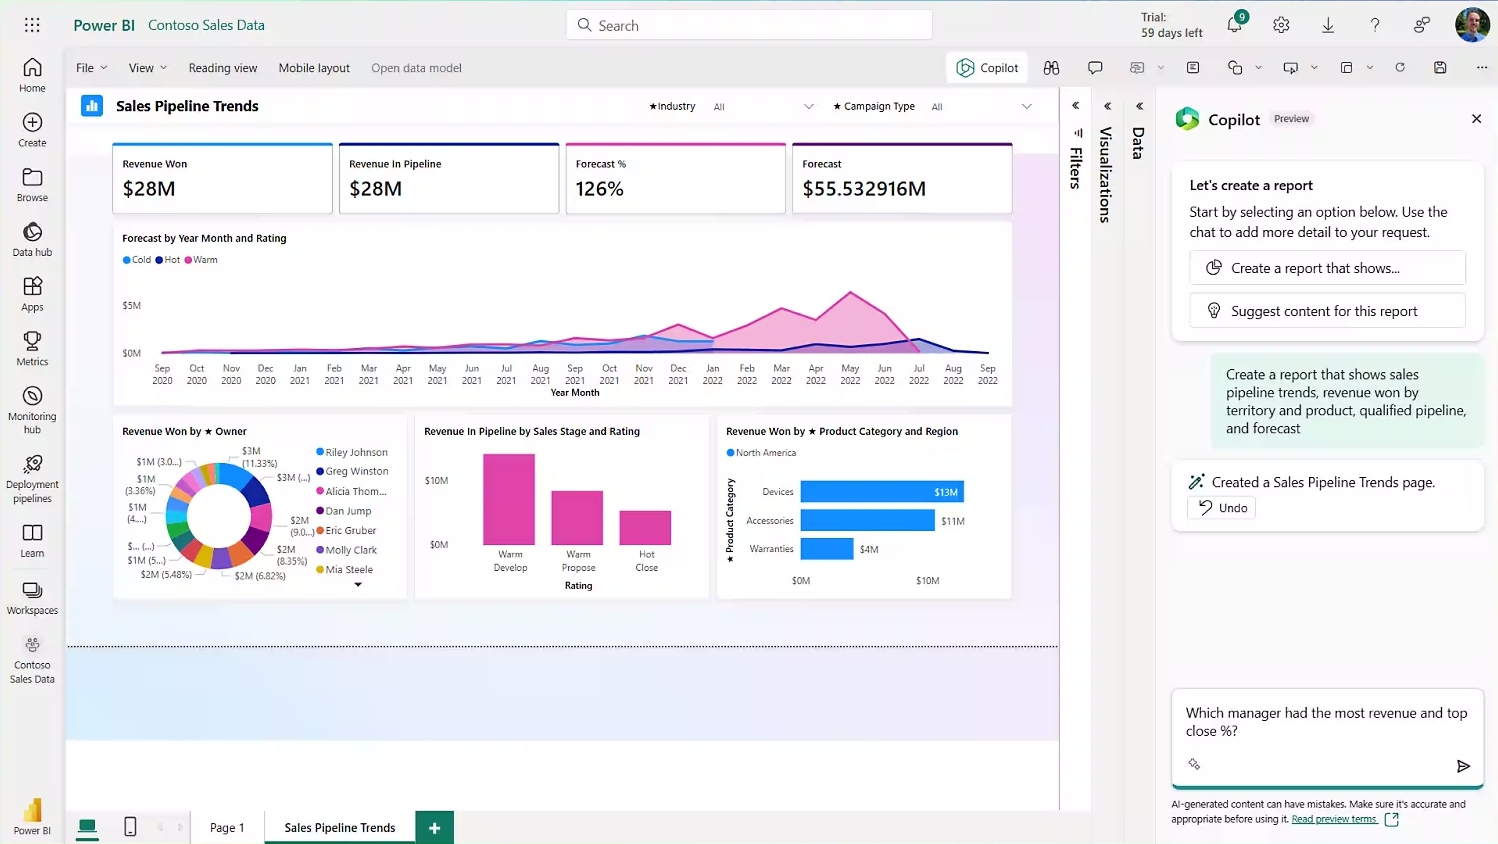Click the Hot legend color marker
Image resolution: width=1498 pixels, height=844 pixels.
159,260
